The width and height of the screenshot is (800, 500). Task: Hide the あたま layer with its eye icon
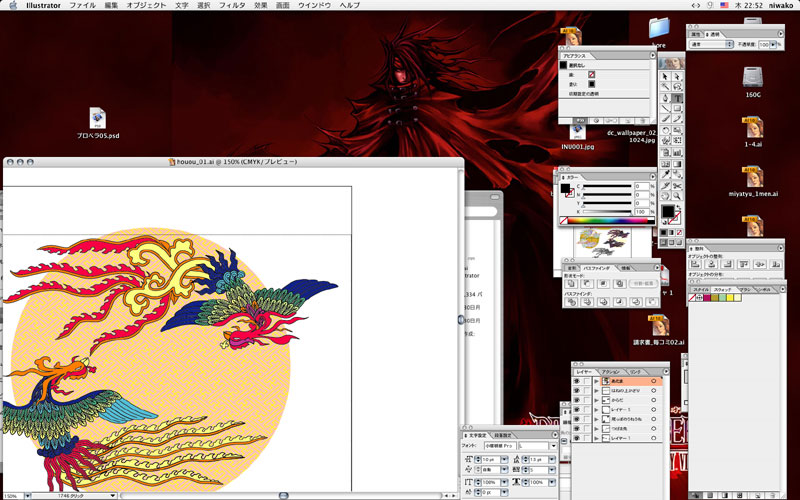click(x=577, y=381)
